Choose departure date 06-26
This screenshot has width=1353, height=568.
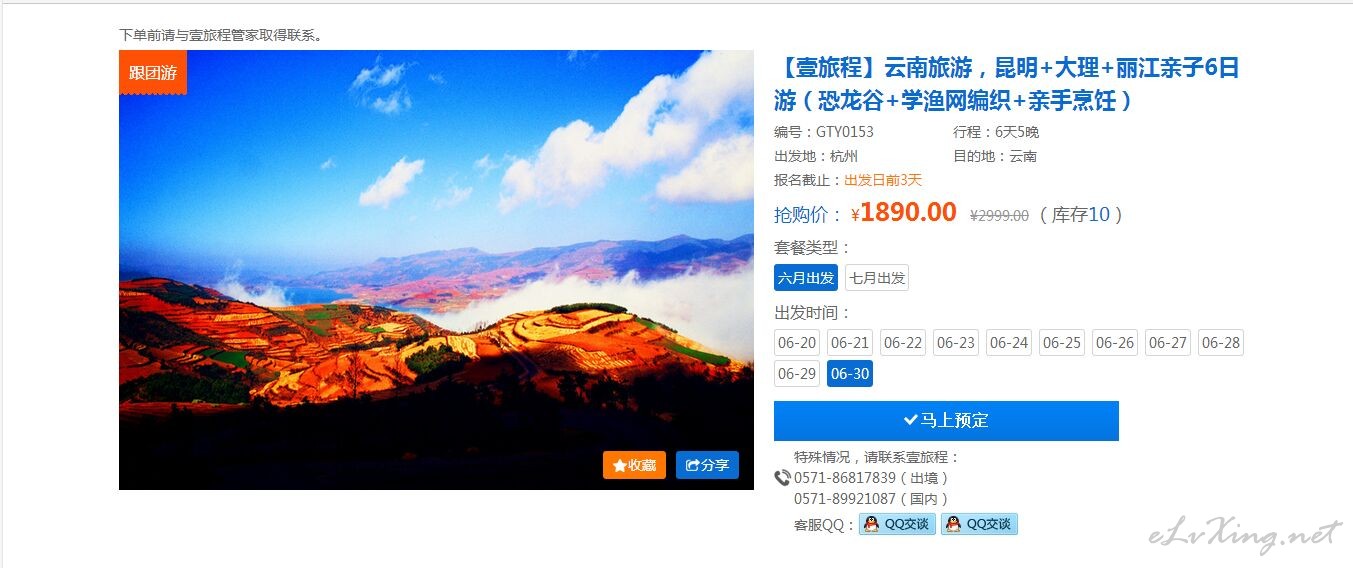coord(1115,343)
